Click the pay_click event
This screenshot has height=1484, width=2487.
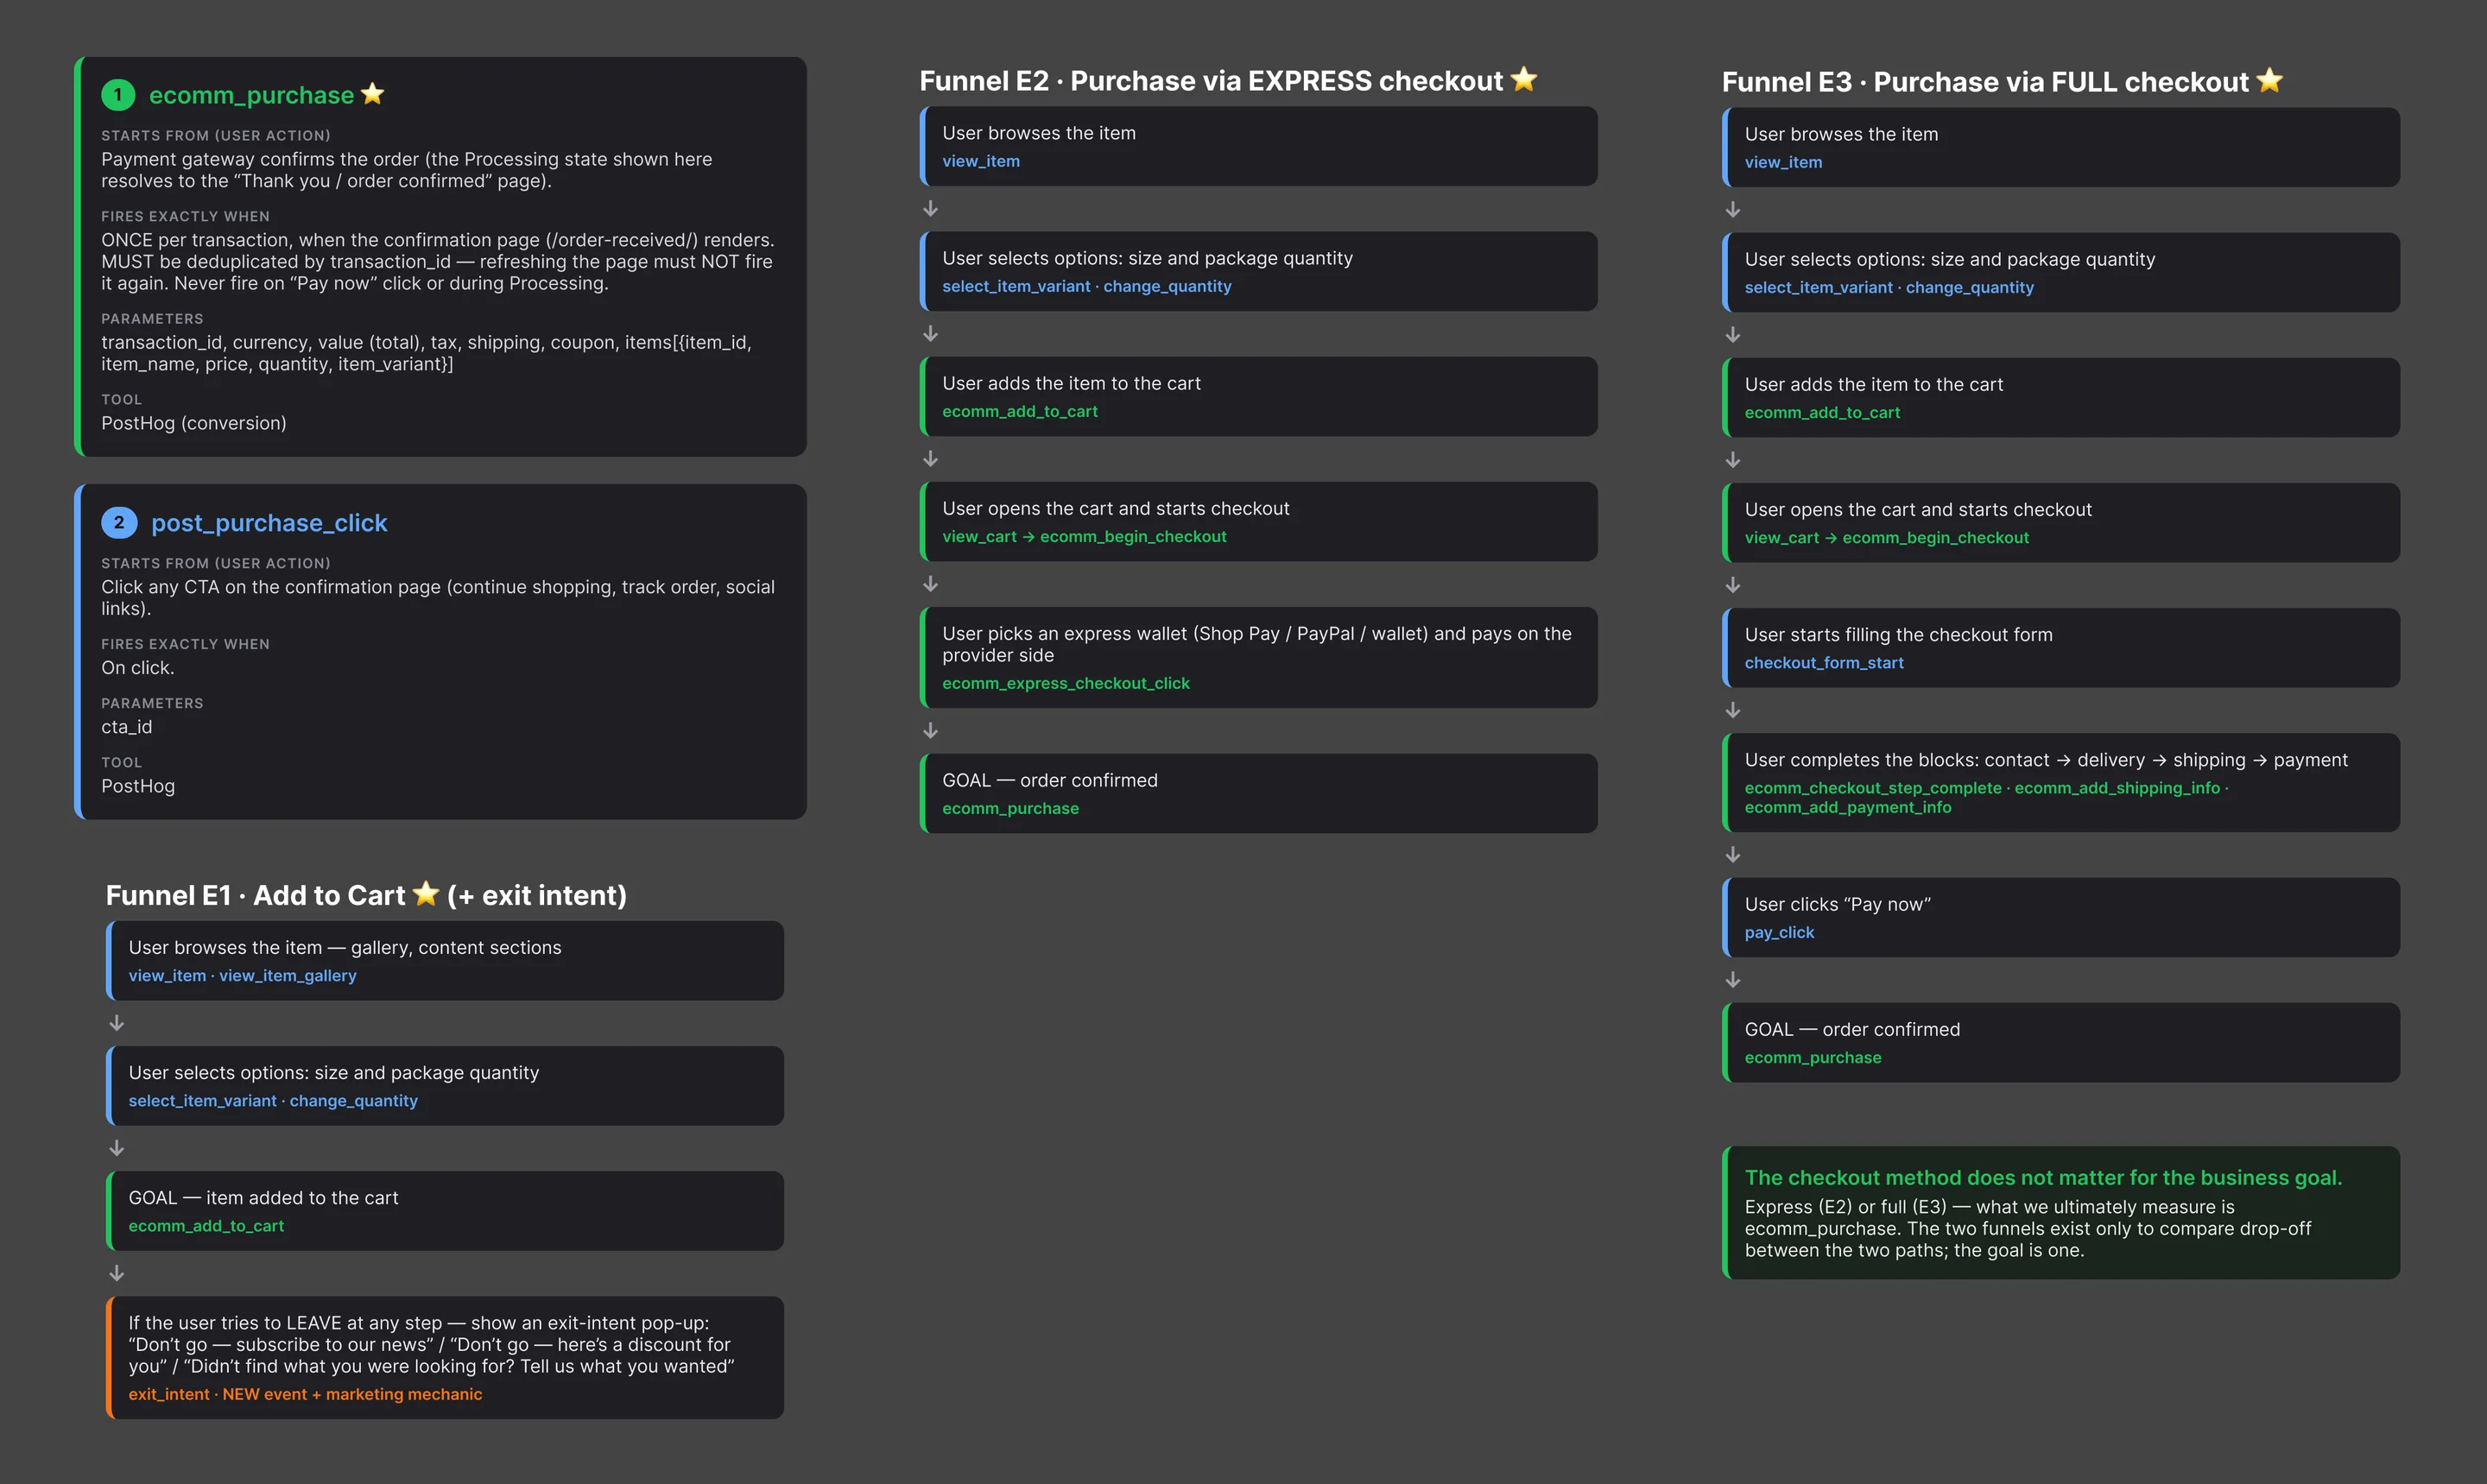click(1779, 932)
